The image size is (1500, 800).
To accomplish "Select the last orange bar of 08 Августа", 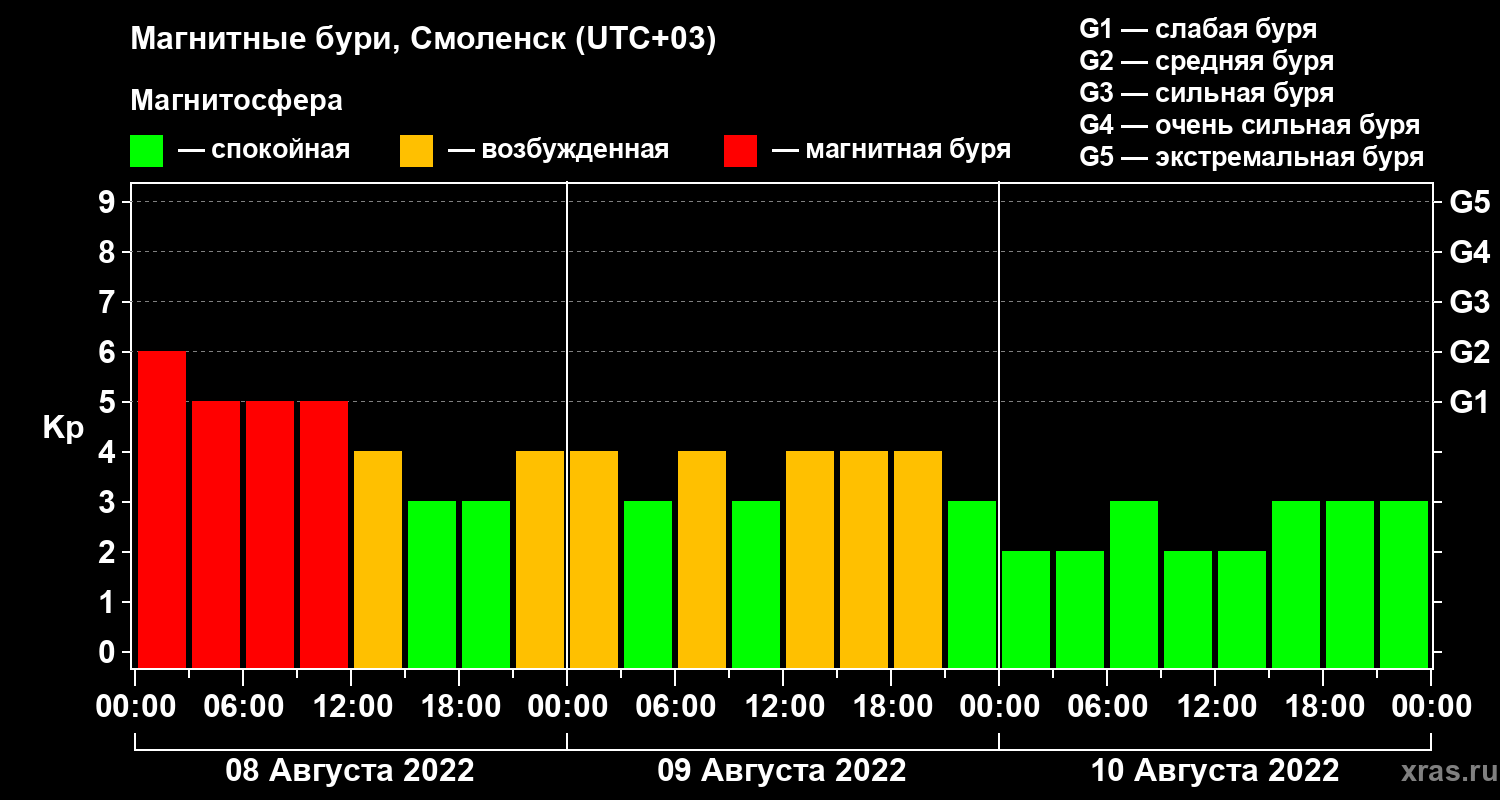I will click(540, 560).
